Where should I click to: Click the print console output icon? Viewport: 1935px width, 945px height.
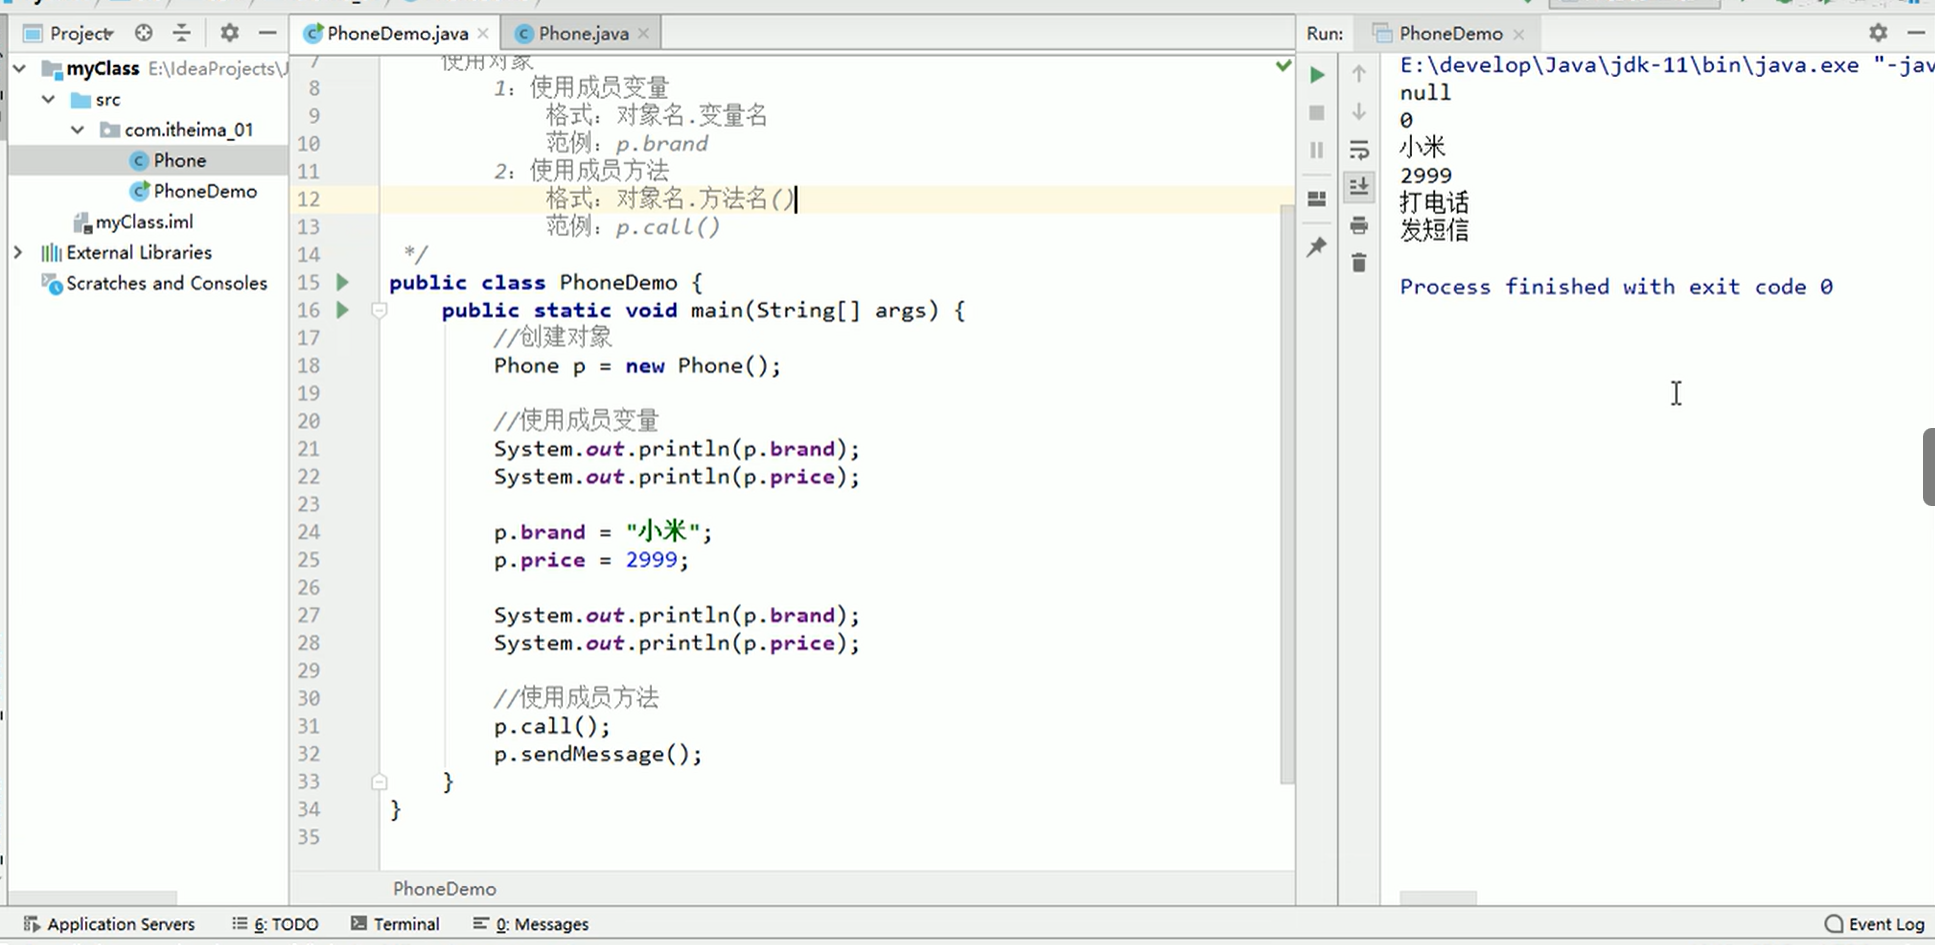(x=1359, y=225)
